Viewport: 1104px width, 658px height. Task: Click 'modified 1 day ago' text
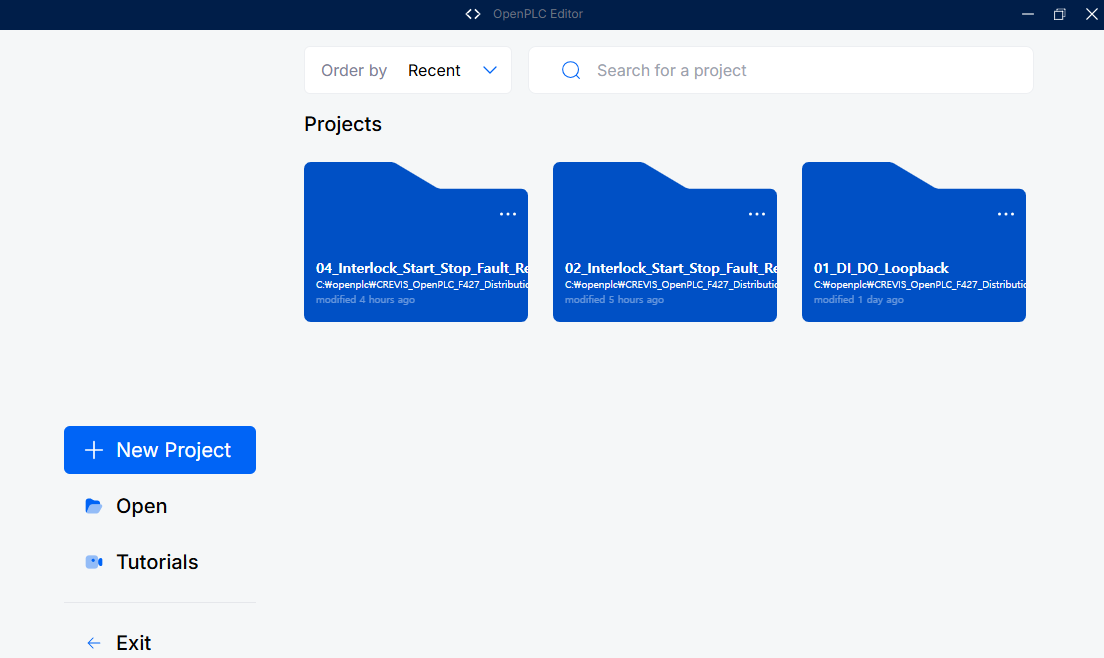tap(858, 300)
